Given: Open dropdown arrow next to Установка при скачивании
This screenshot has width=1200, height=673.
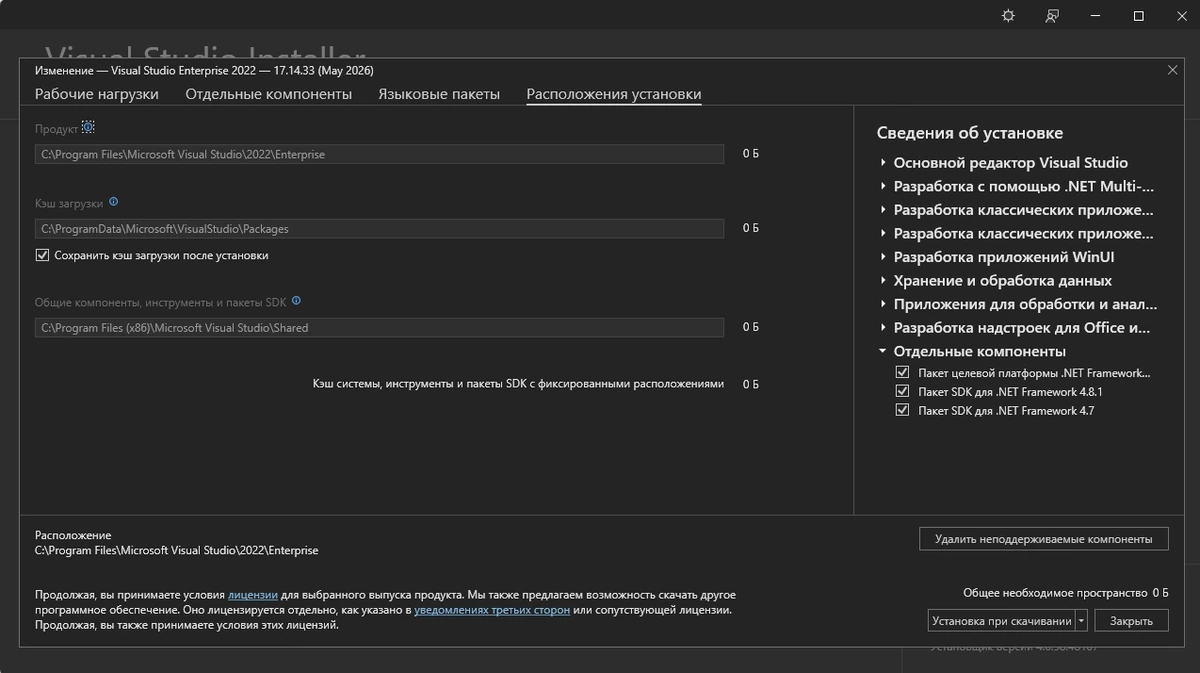Looking at the screenshot, I should 1082,621.
